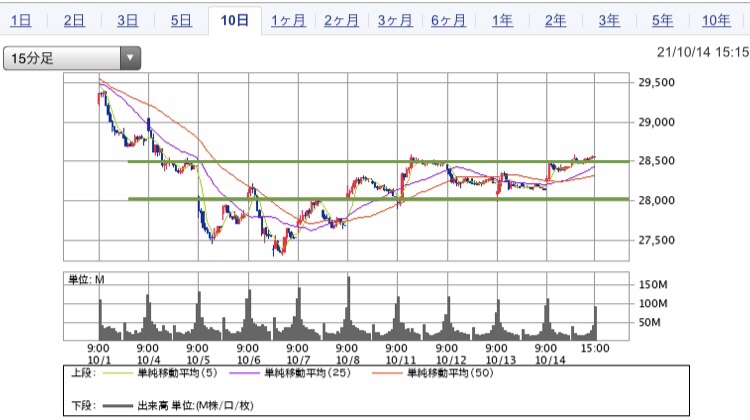
Task: Click the 単純移動平均(25) legend entry
Action: click(308, 373)
